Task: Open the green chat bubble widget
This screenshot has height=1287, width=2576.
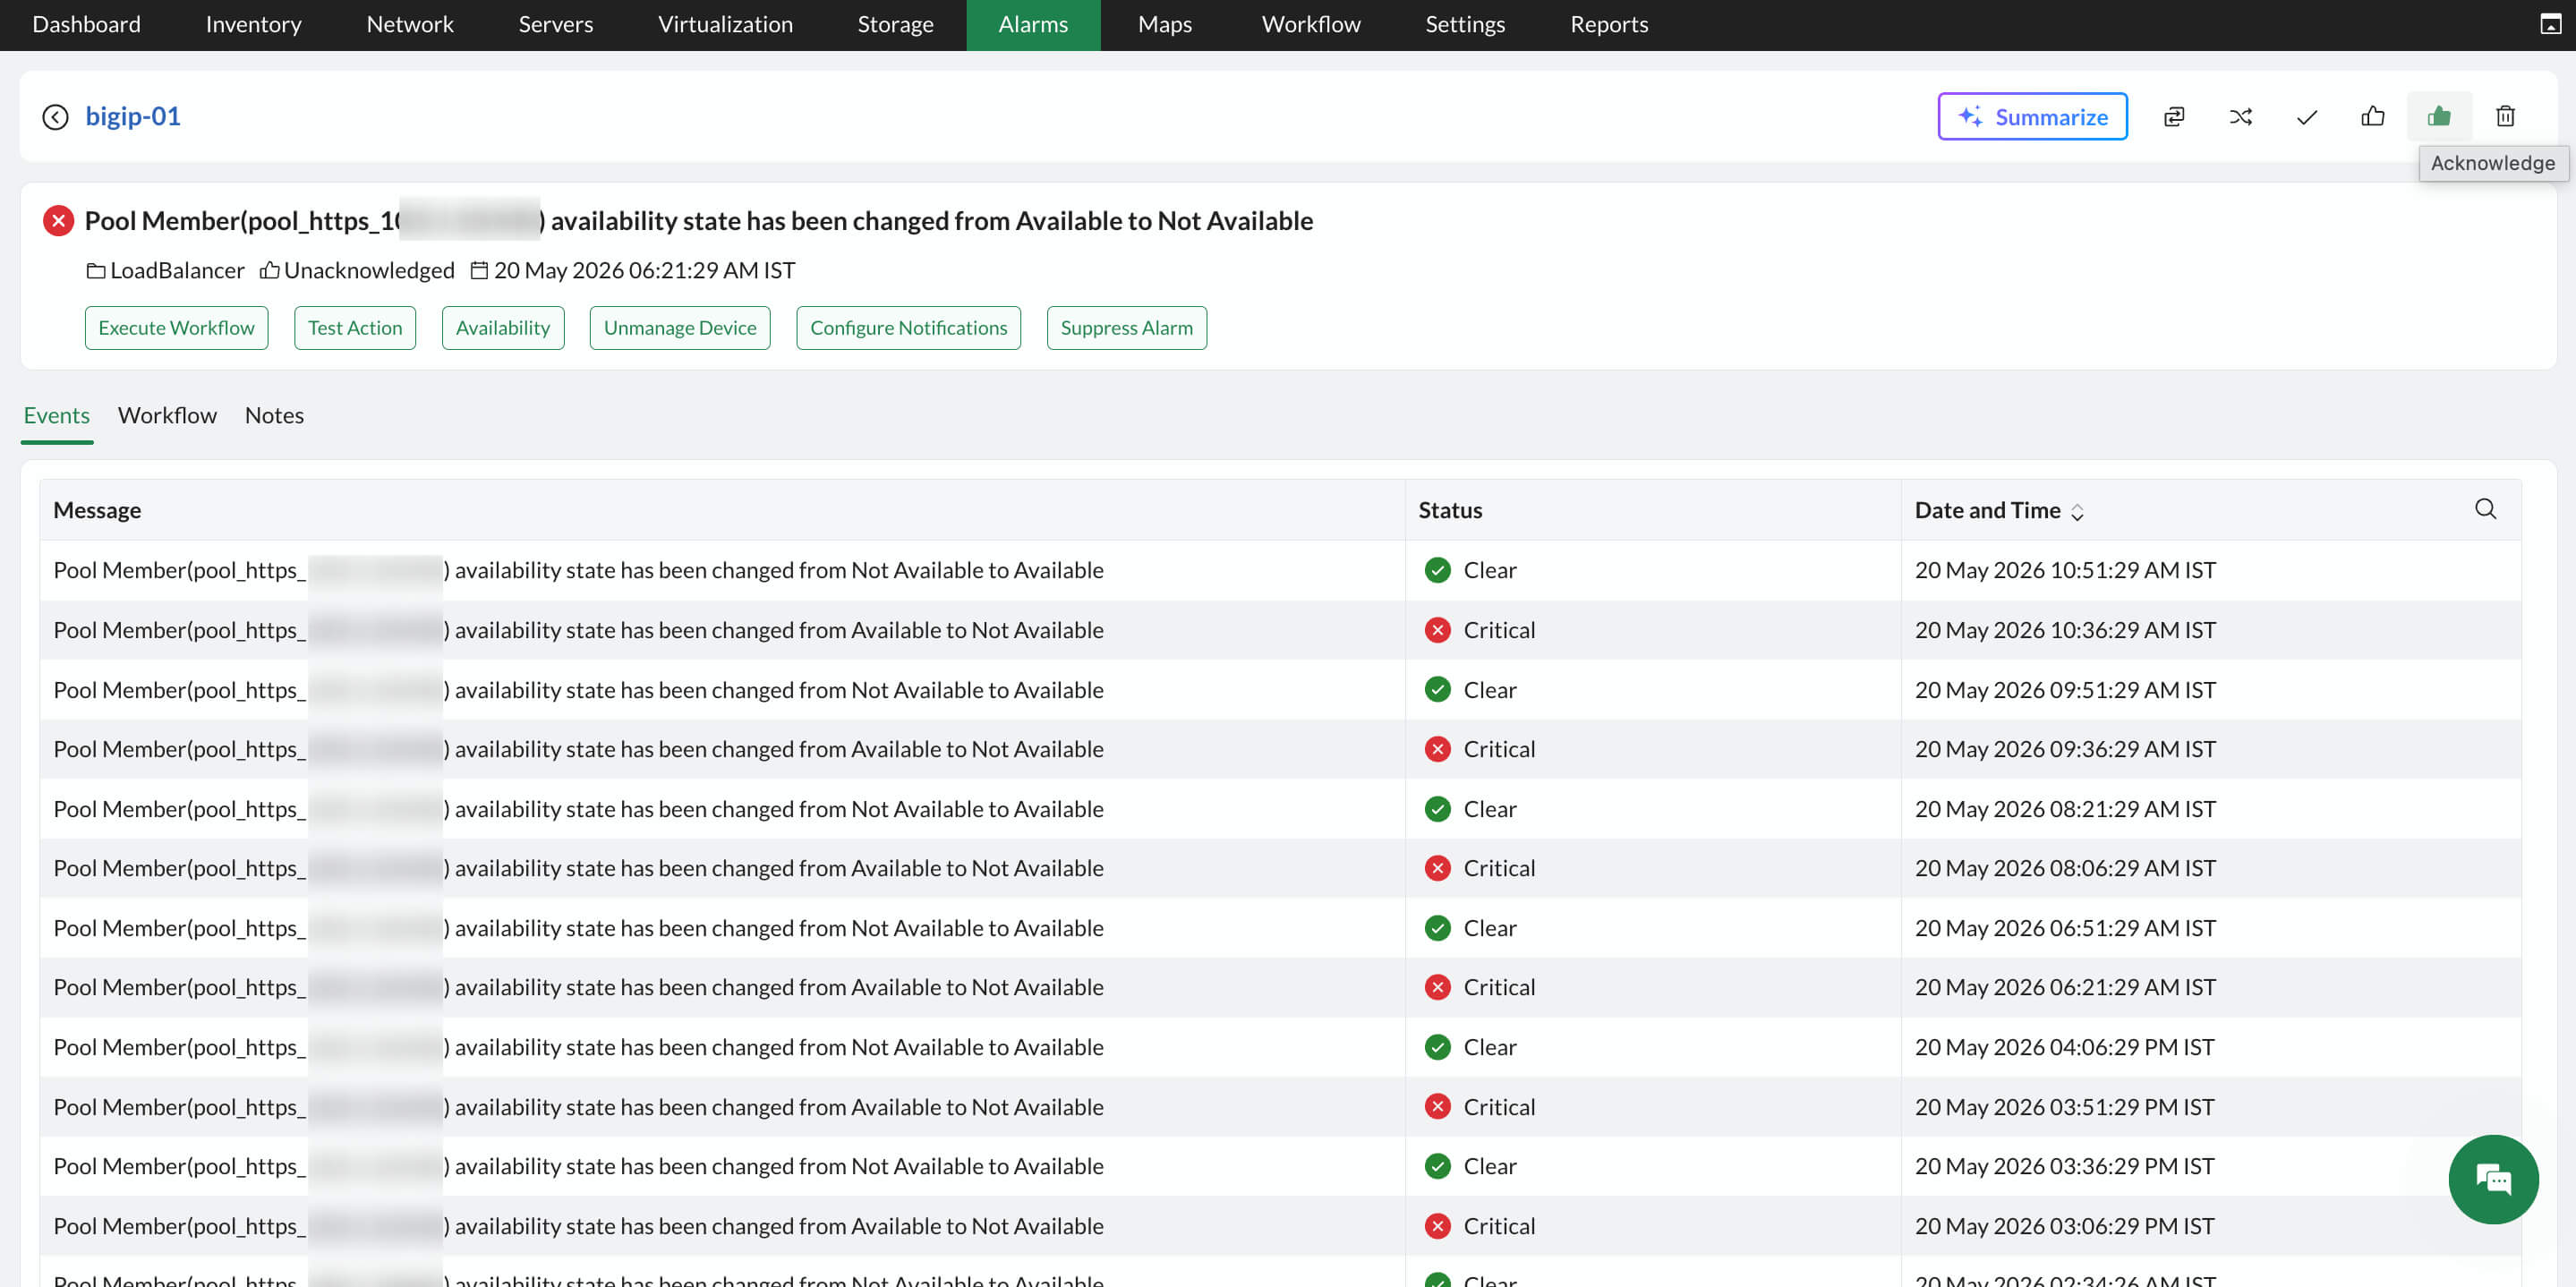Action: [x=2493, y=1179]
